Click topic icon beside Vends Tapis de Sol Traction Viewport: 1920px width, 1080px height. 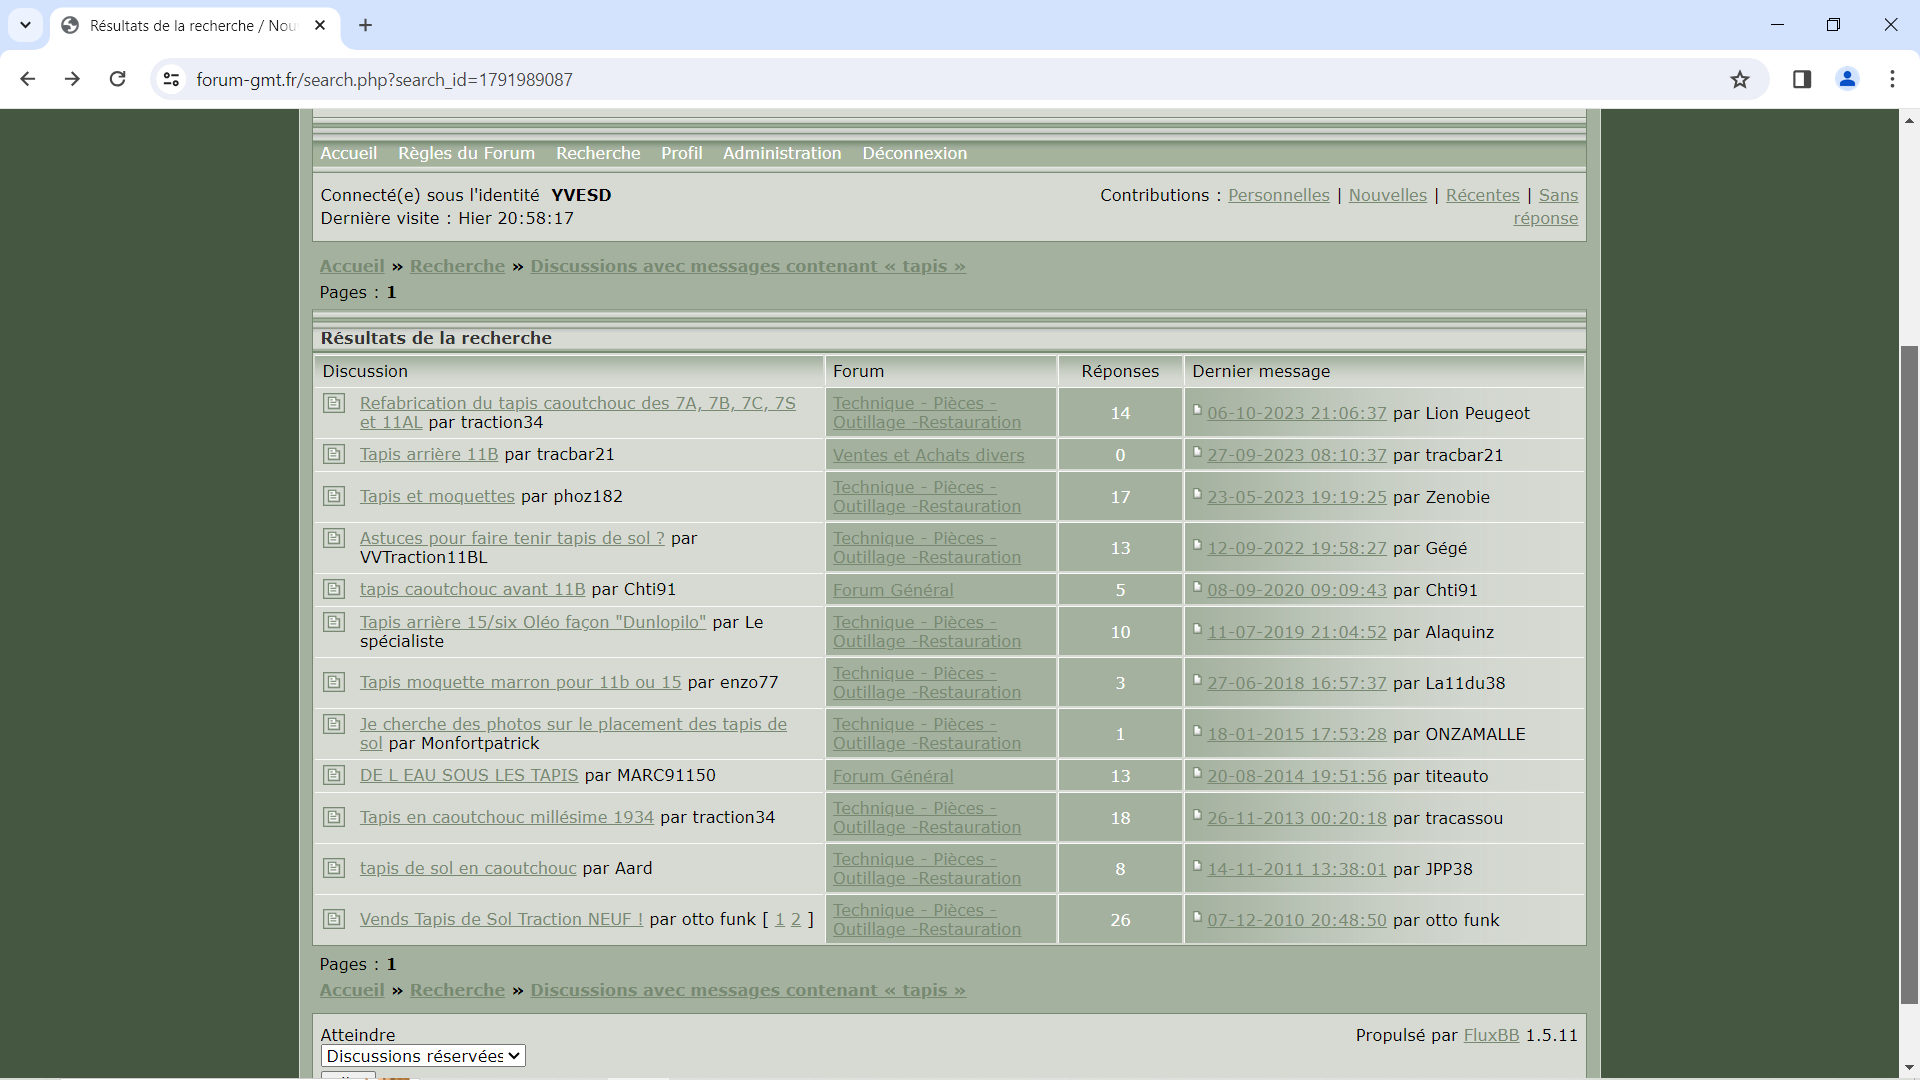coord(334,919)
